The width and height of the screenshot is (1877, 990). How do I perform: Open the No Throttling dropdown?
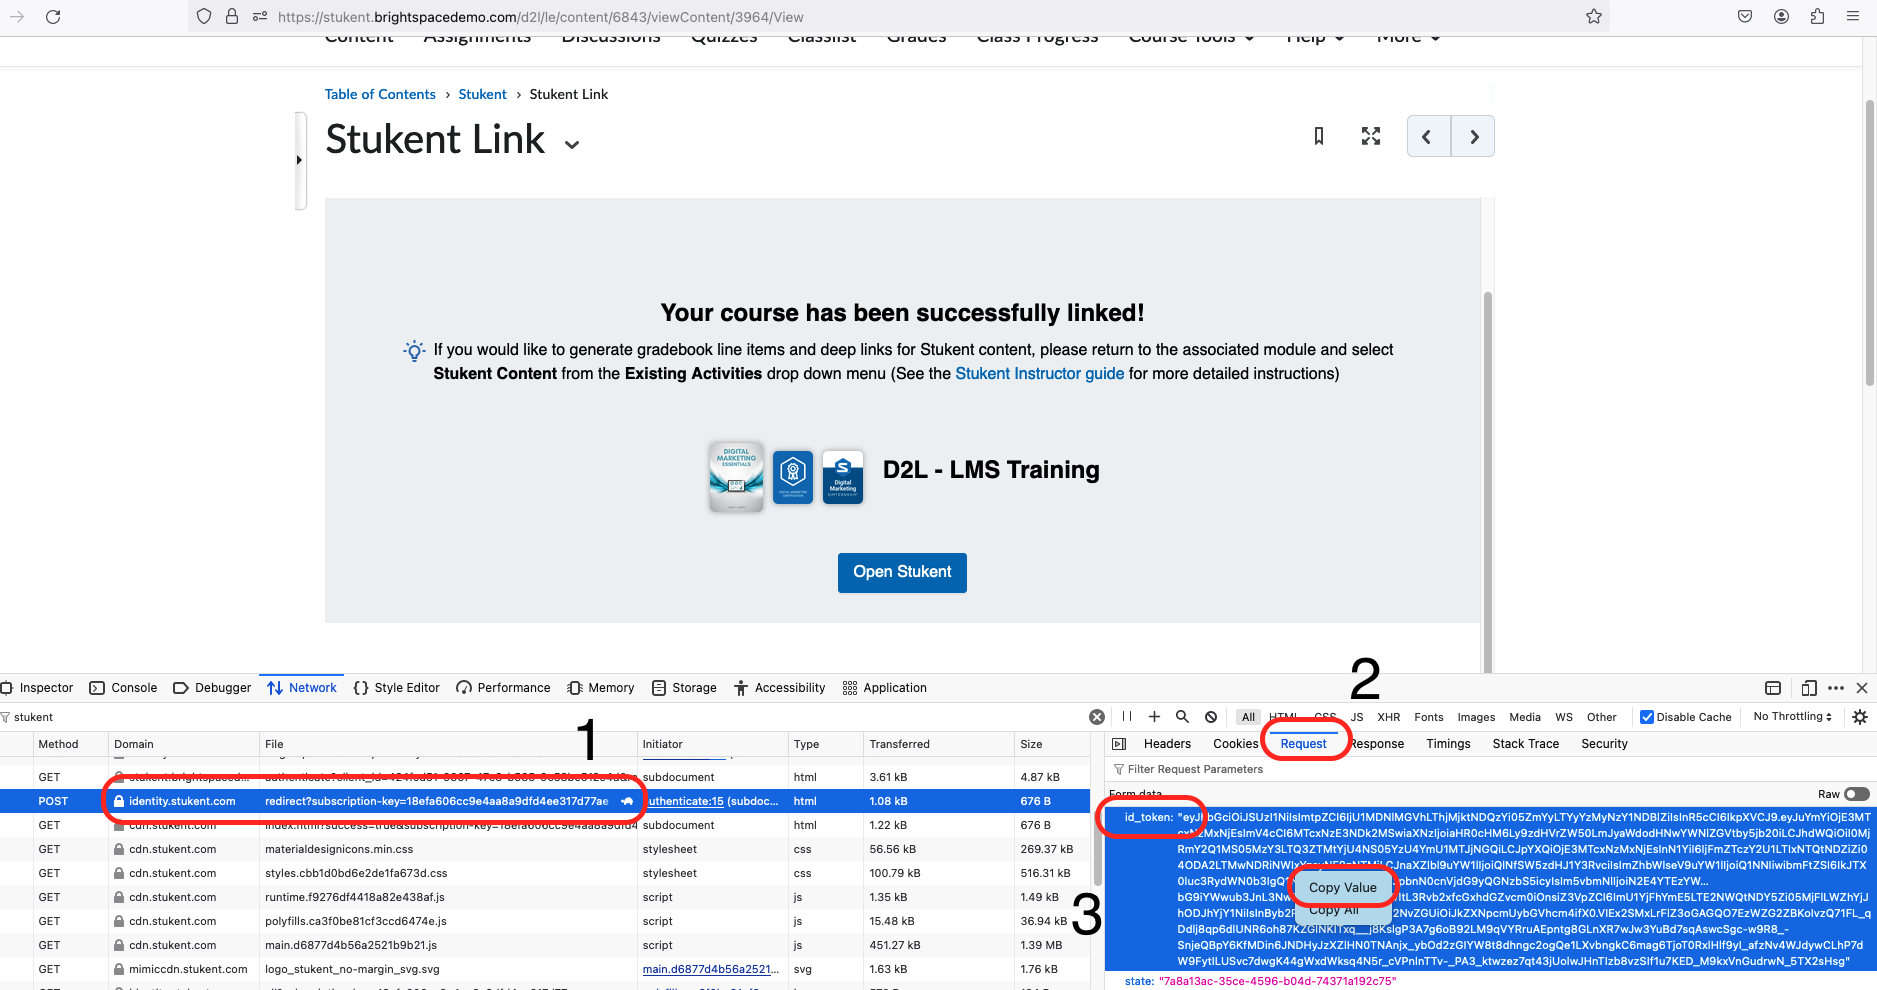1793,717
